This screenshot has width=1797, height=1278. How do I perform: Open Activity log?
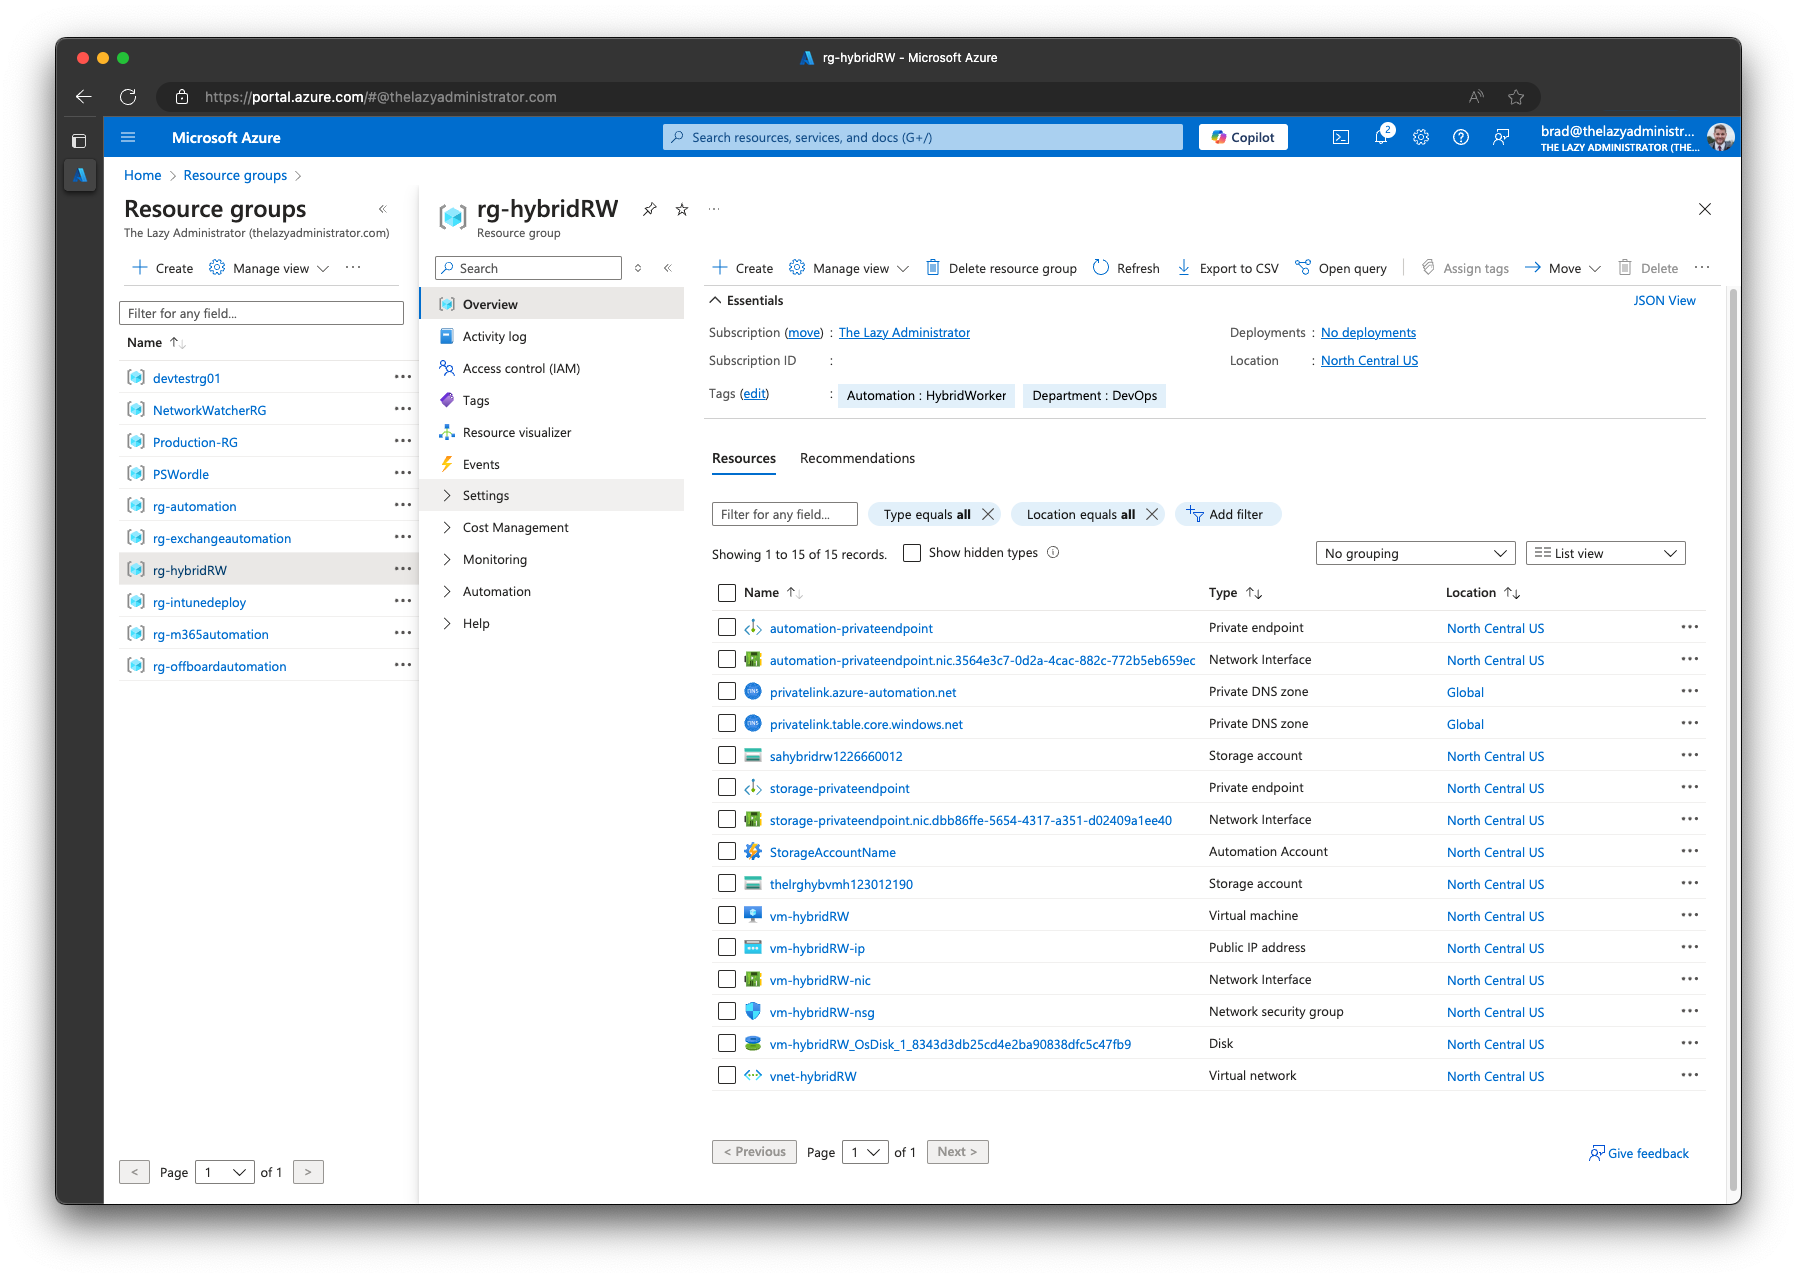pyautogui.click(x=552, y=336)
